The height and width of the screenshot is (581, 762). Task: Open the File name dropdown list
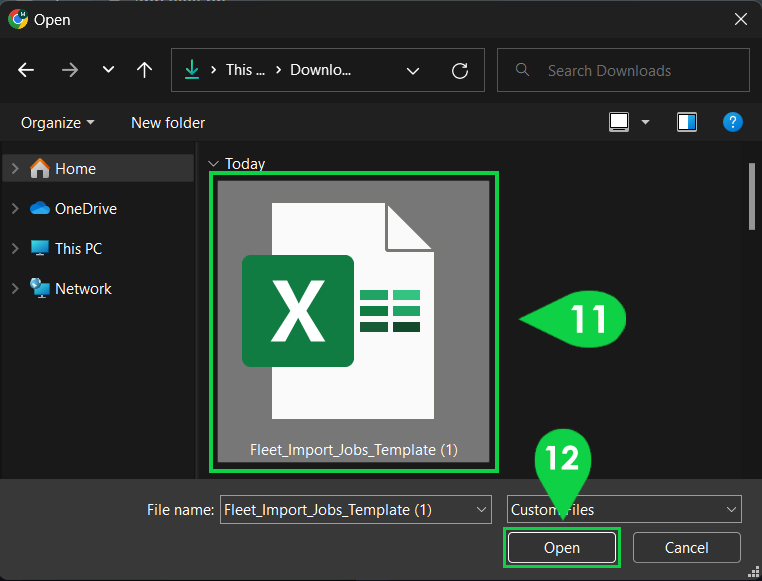point(482,510)
